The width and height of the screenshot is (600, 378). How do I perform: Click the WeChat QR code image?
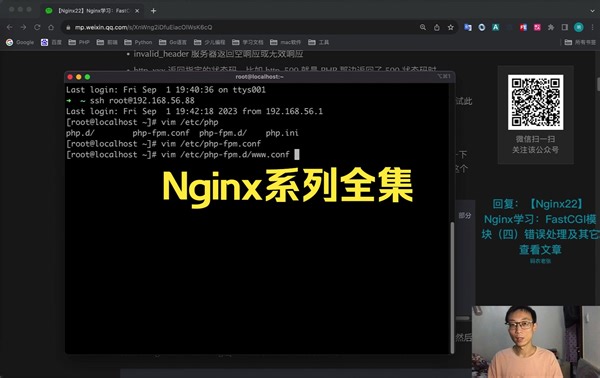tap(535, 102)
